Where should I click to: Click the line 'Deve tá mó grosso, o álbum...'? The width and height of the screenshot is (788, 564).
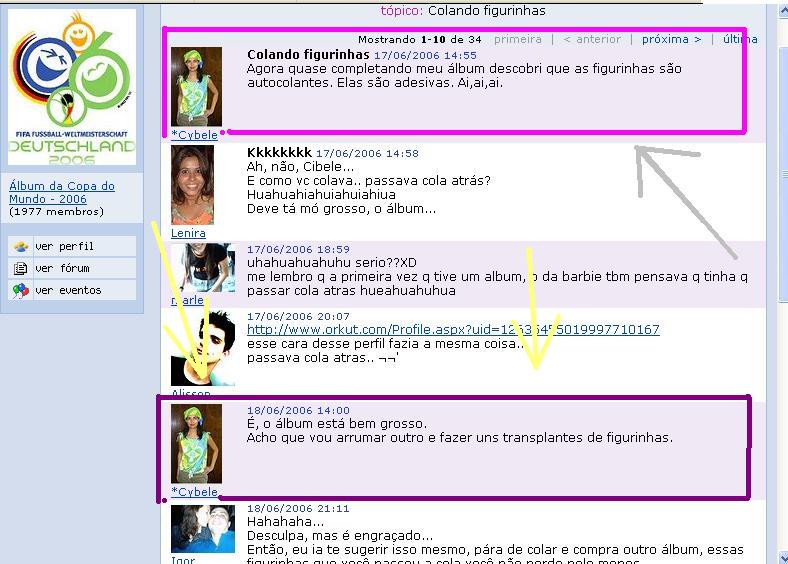point(341,209)
